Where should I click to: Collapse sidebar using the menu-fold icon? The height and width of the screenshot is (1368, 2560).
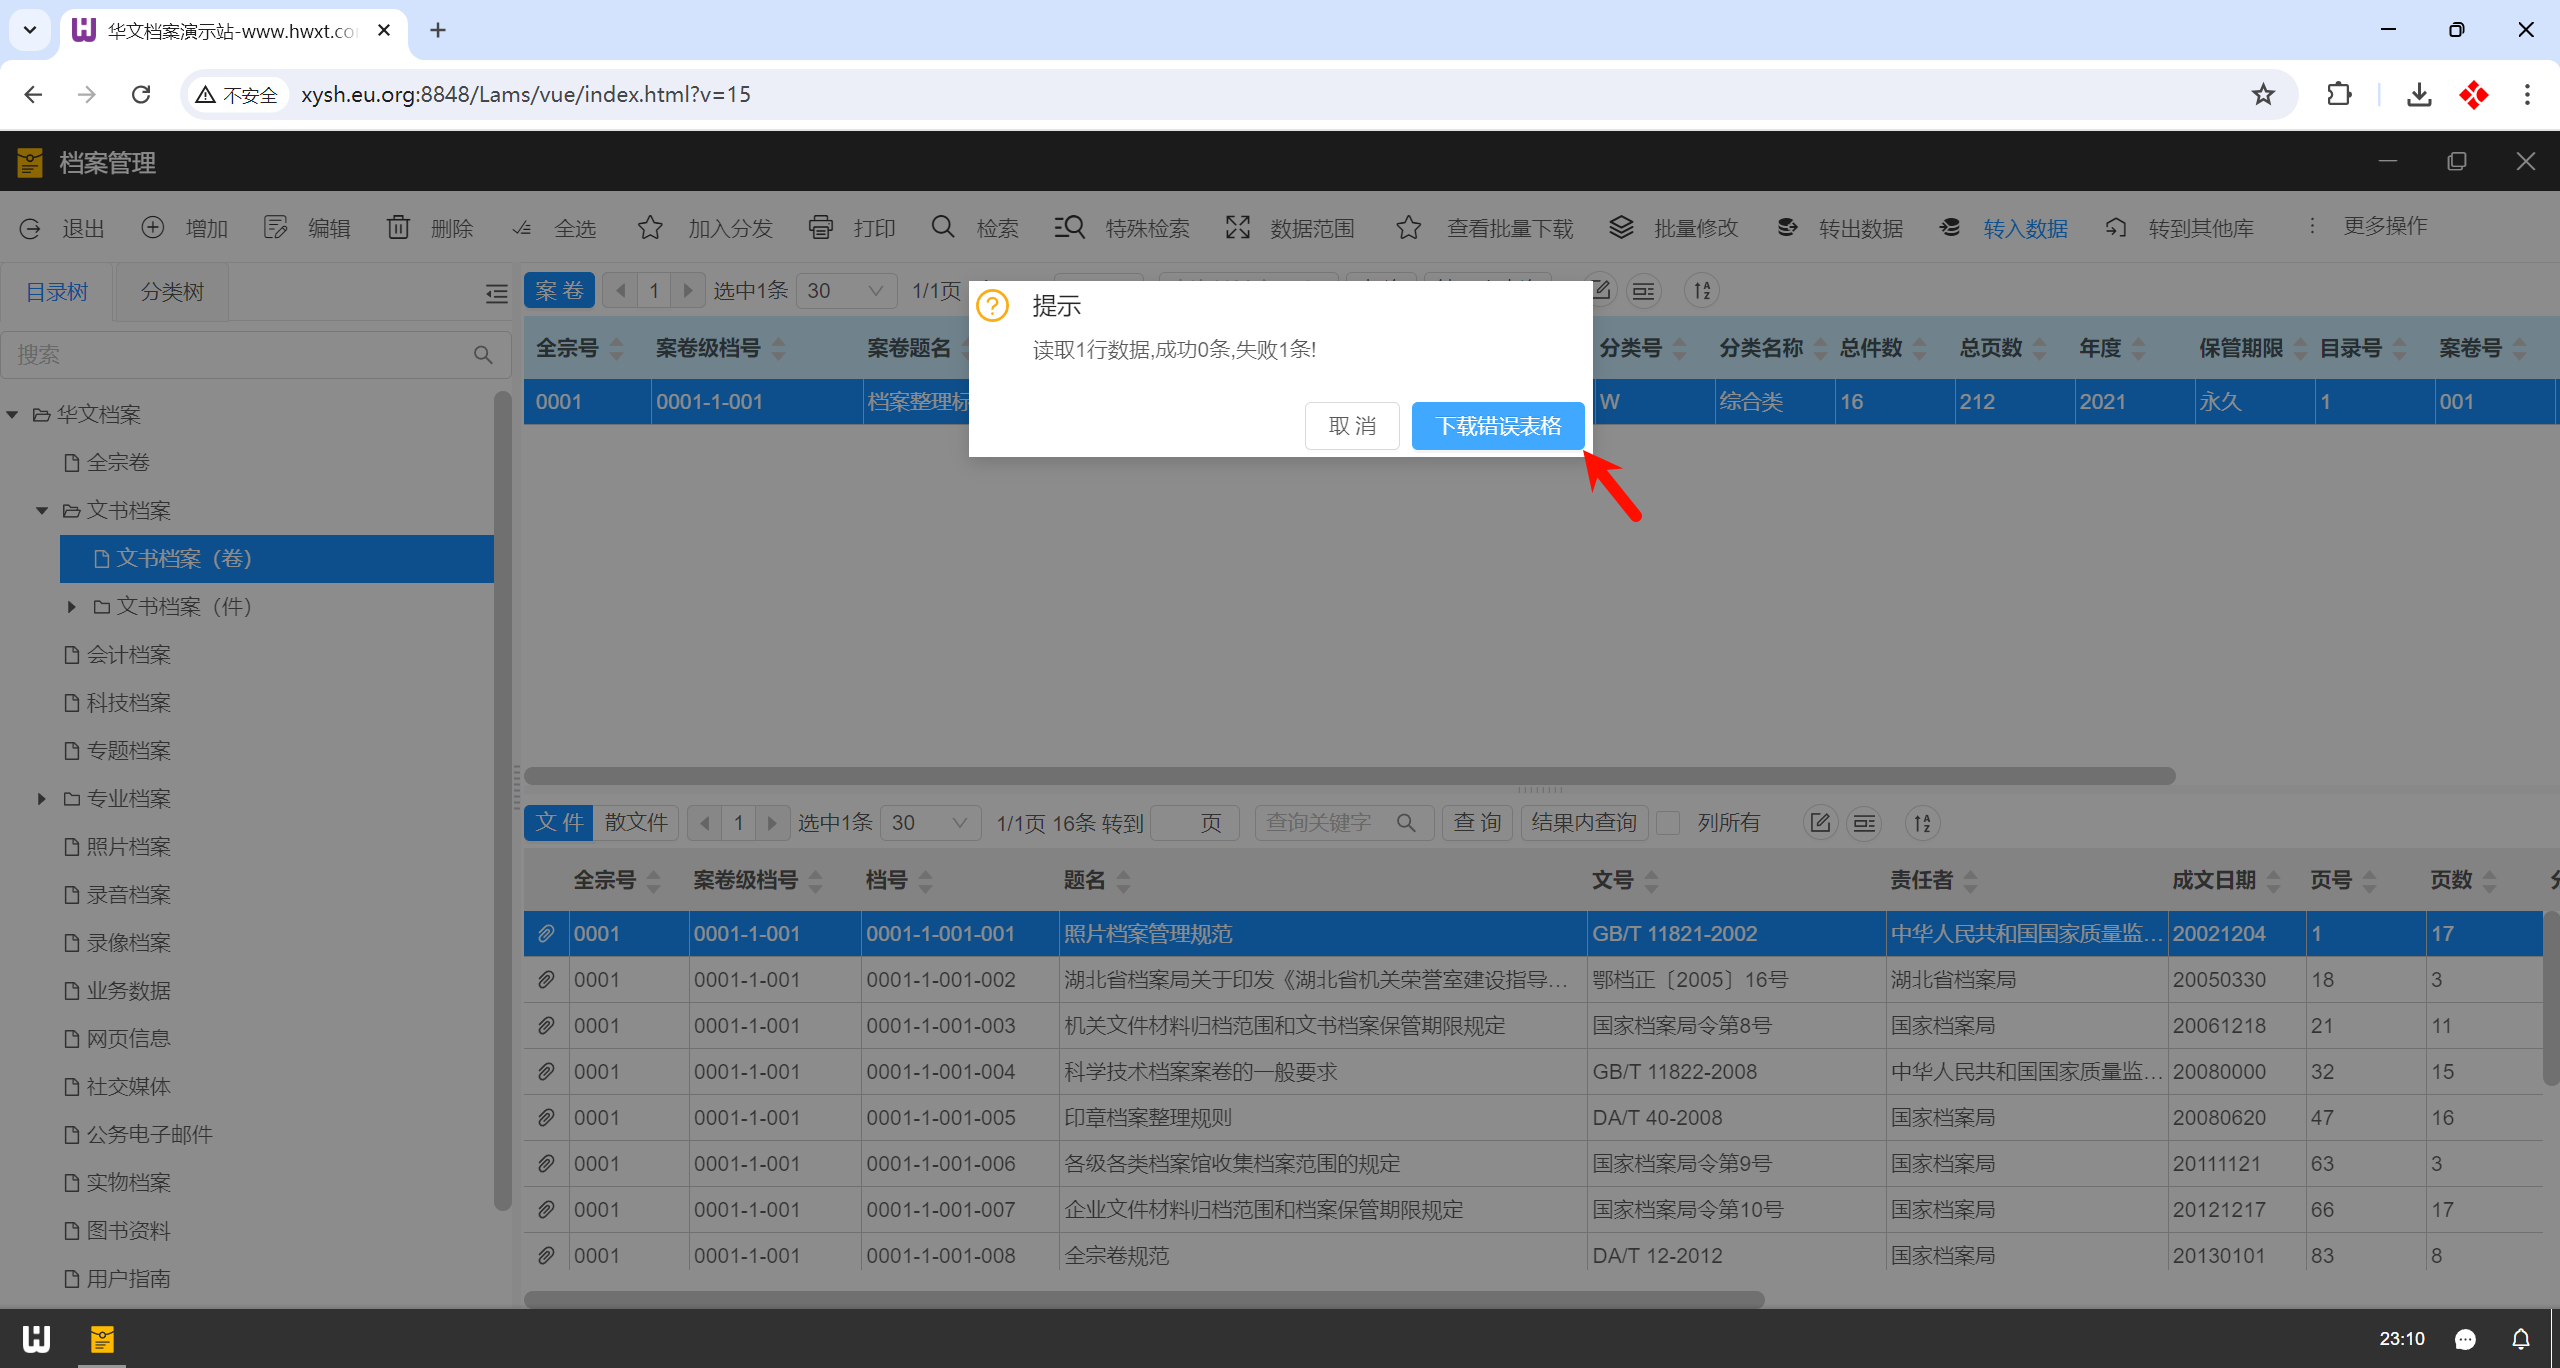[496, 293]
